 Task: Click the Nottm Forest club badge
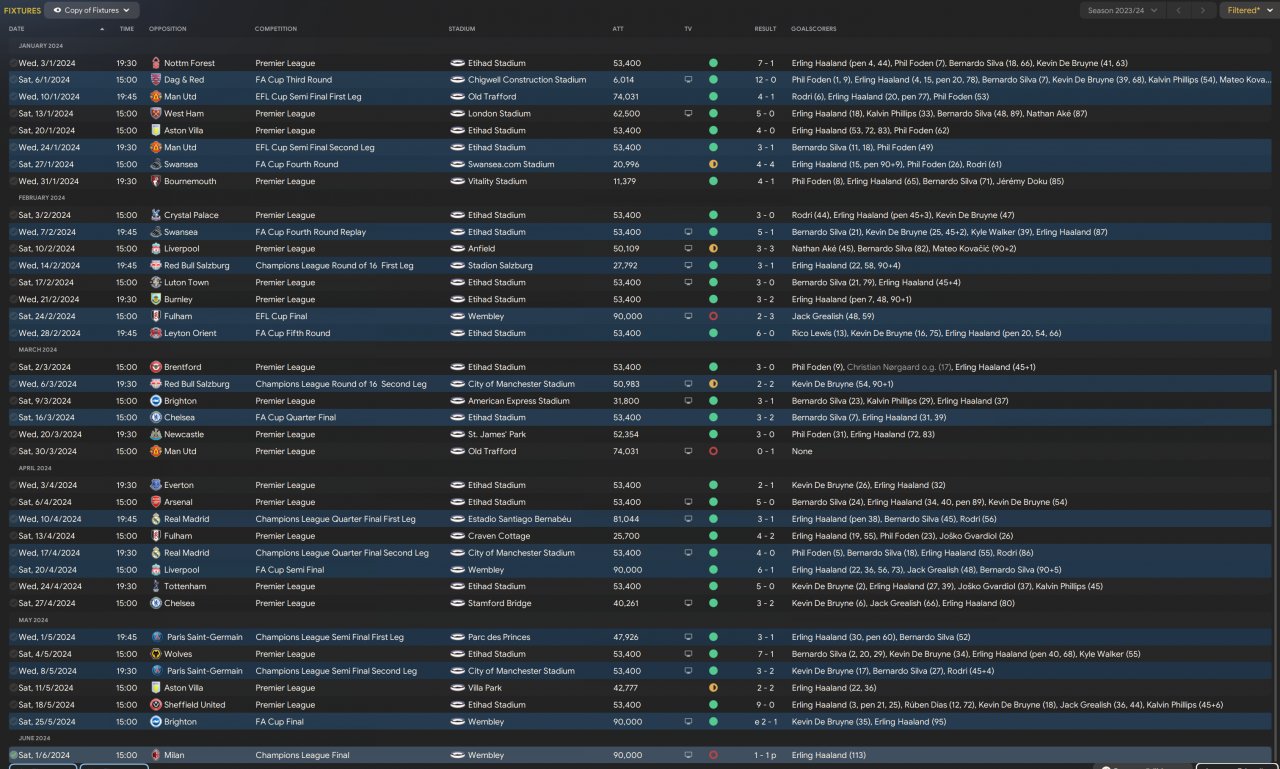click(156, 63)
